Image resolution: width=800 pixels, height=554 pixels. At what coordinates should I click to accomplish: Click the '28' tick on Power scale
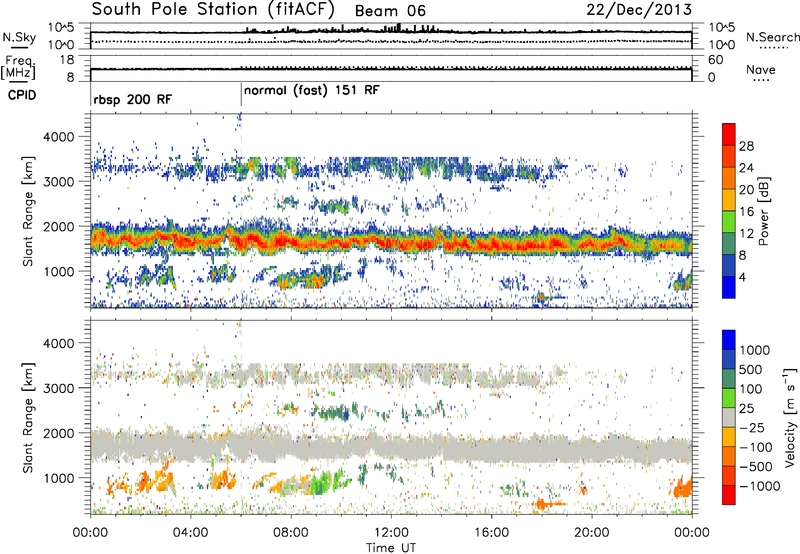(x=746, y=146)
